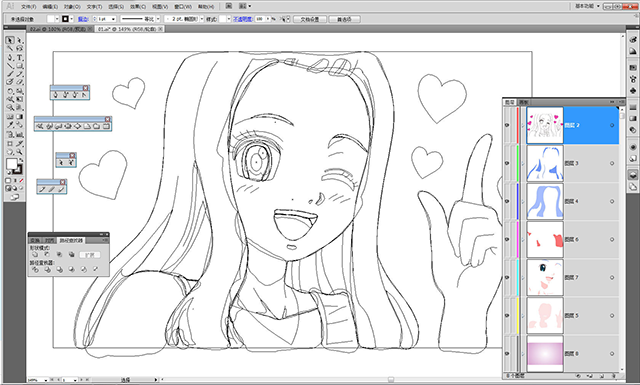Viewport: 640px width, 385px height.
Task: Select the Rotate tool
Action: [x=10, y=91]
